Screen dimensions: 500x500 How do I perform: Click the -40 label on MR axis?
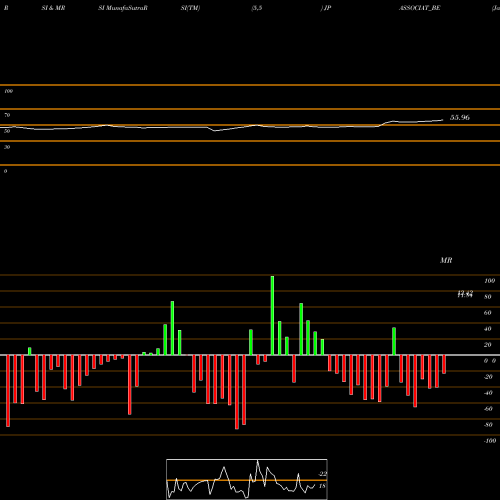click(x=488, y=393)
